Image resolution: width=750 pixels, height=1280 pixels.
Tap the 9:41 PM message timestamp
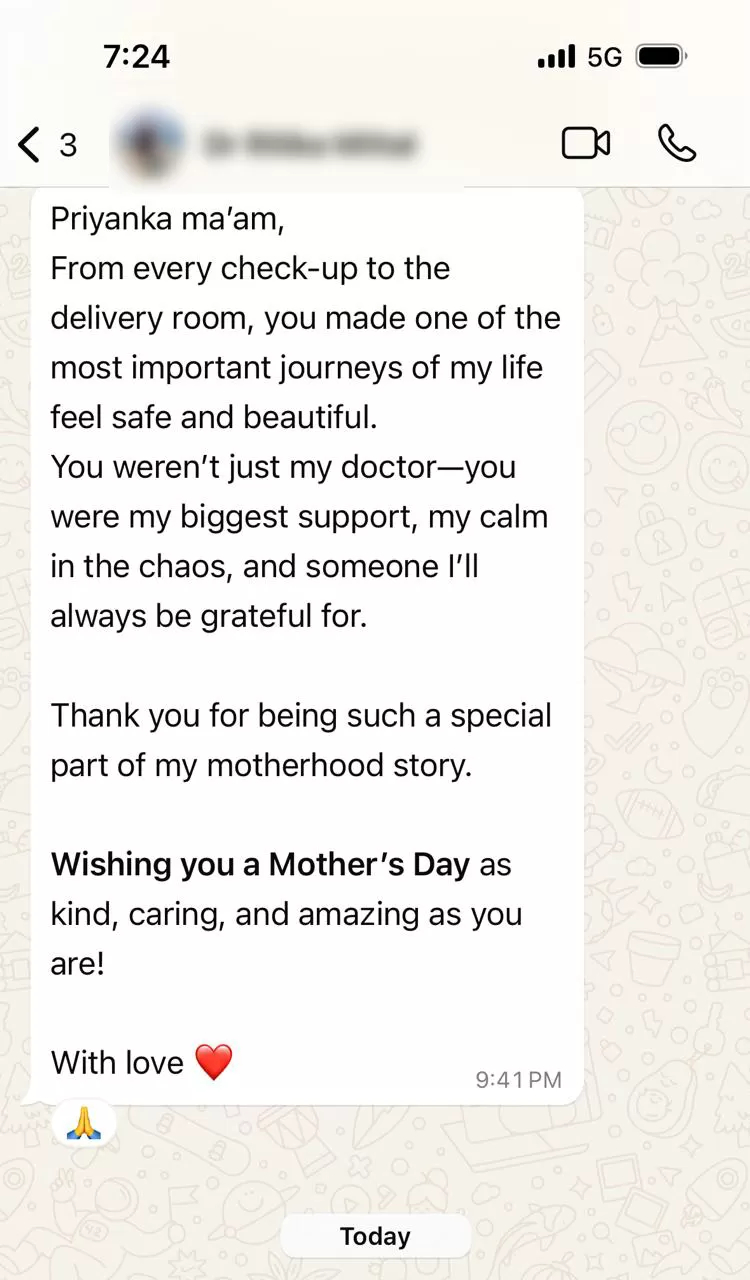518,1080
